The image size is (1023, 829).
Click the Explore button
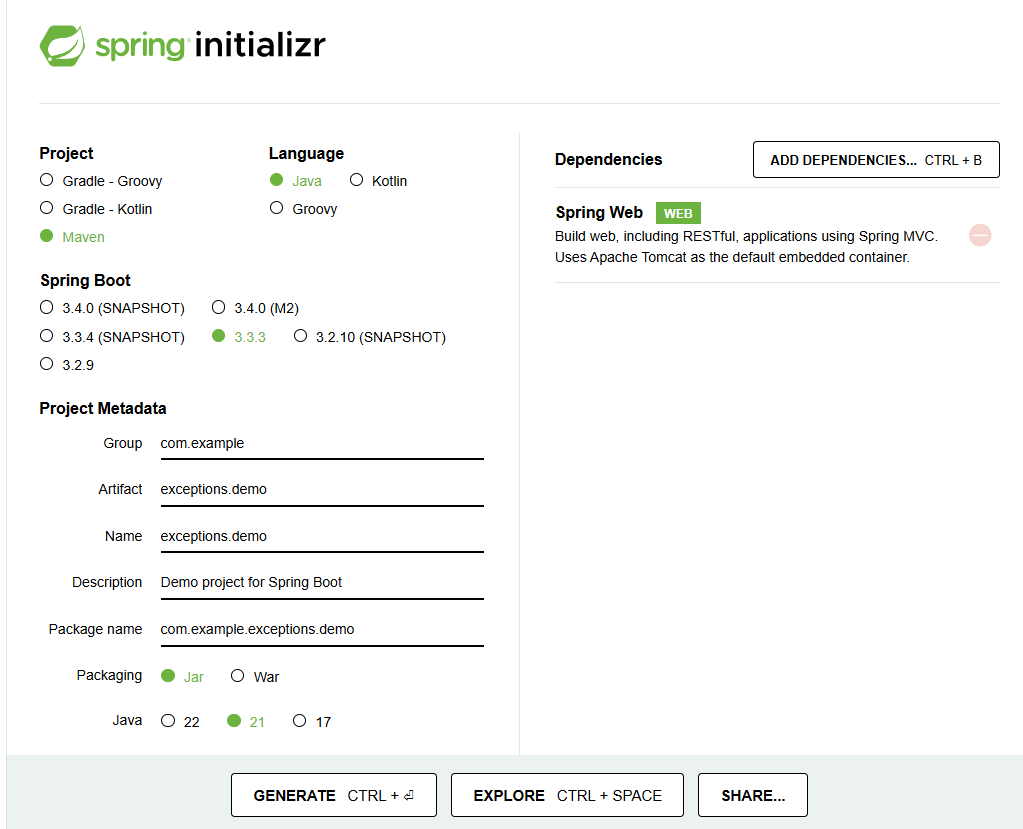click(567, 795)
